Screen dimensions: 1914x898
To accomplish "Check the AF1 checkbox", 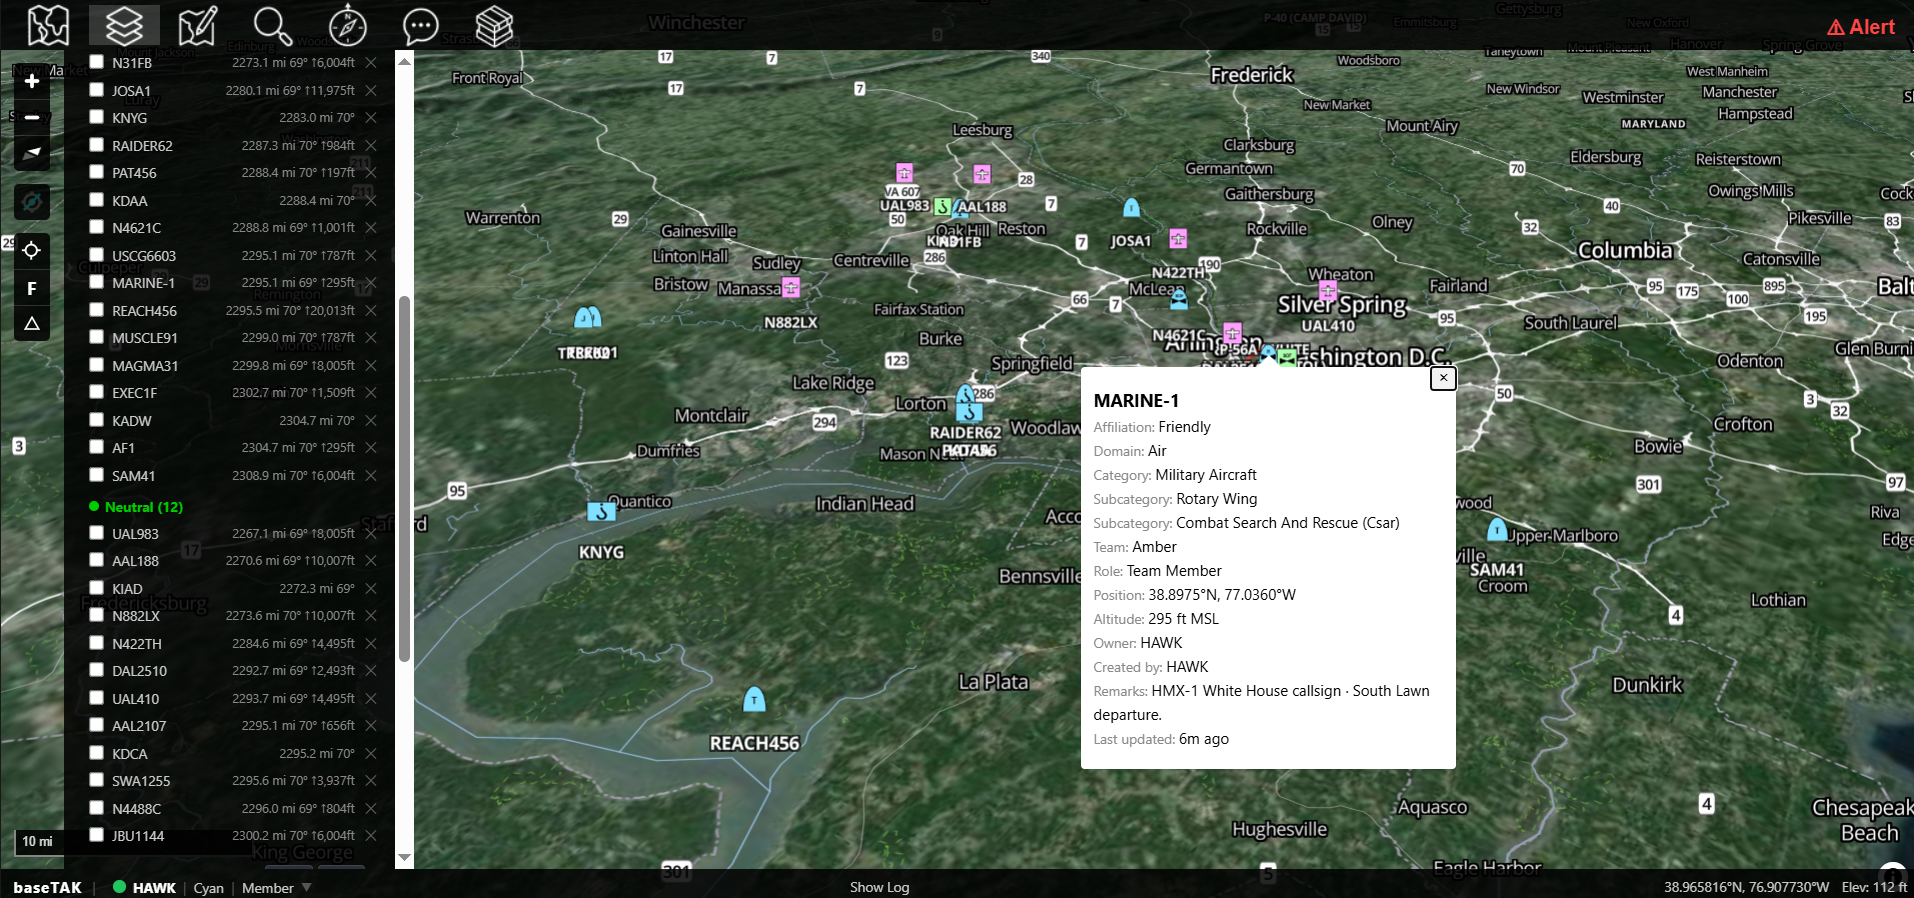I will point(97,447).
